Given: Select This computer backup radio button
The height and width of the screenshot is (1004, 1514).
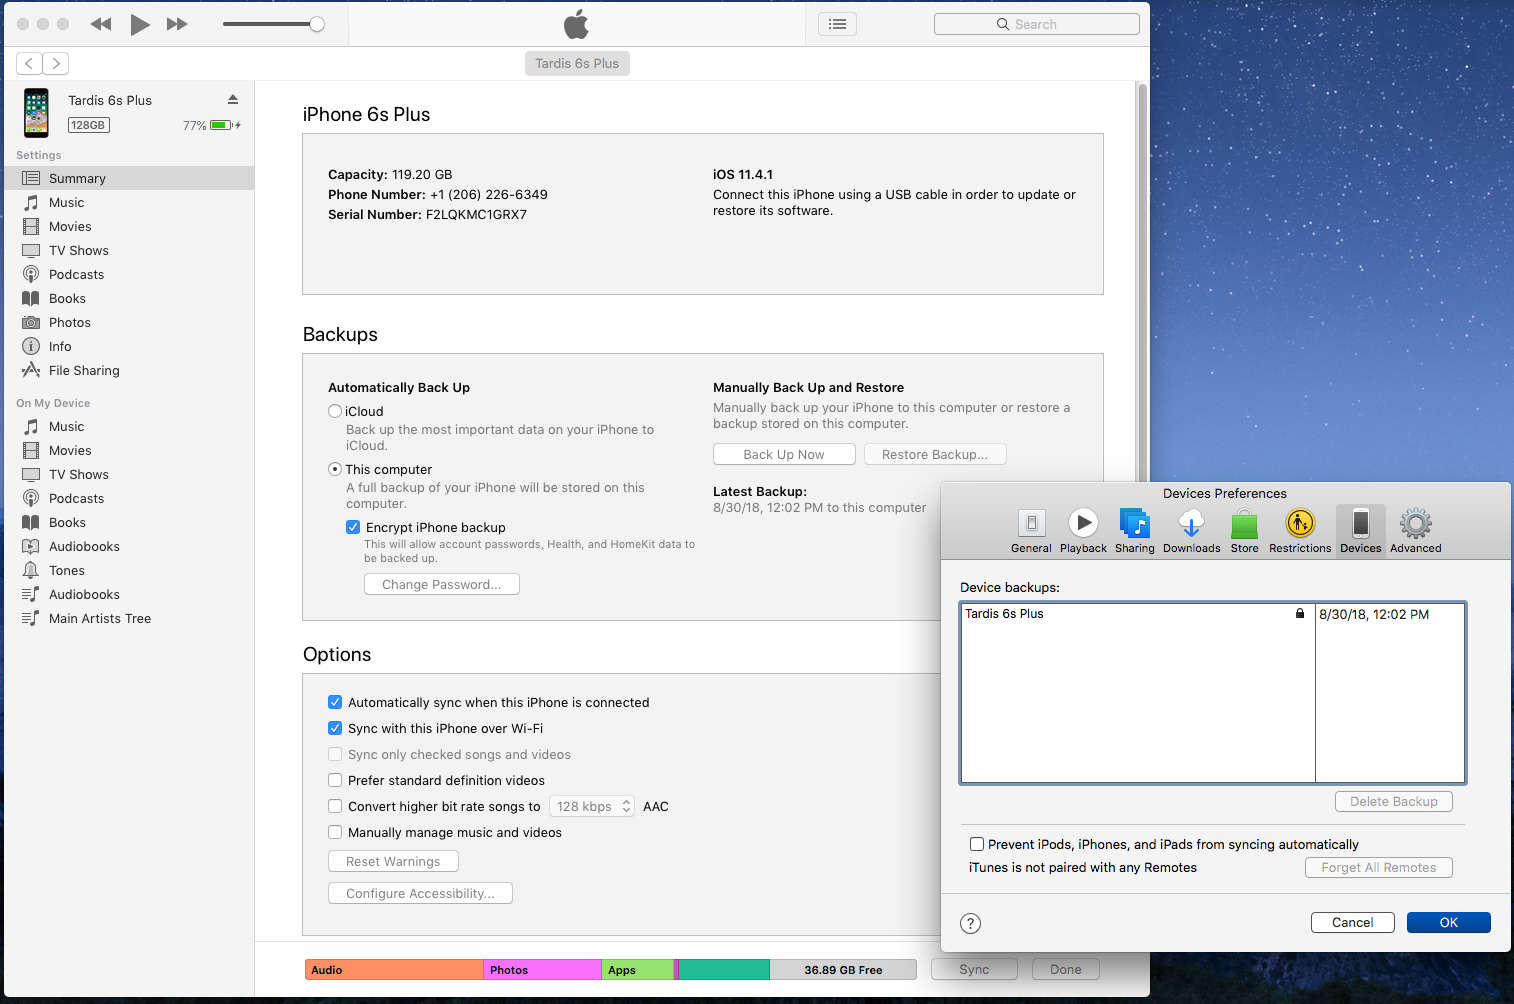Looking at the screenshot, I should coord(335,469).
